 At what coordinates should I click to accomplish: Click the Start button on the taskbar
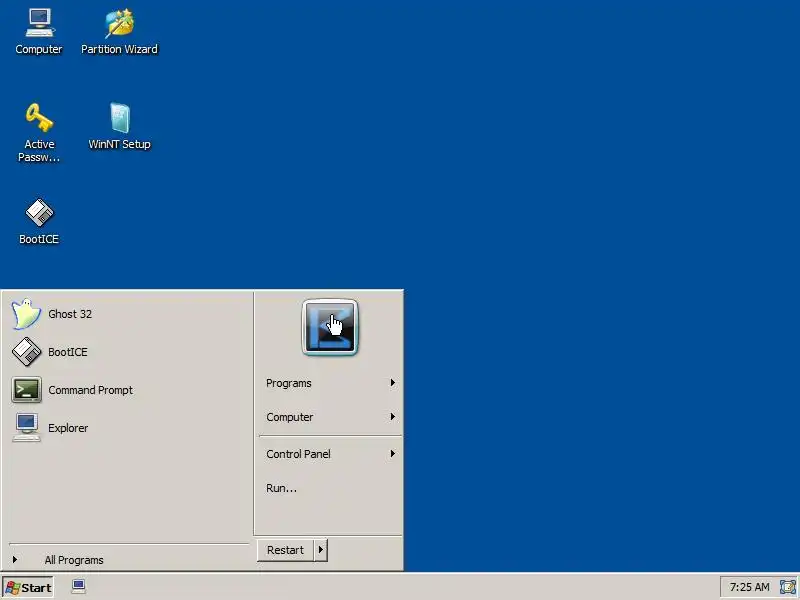28,587
